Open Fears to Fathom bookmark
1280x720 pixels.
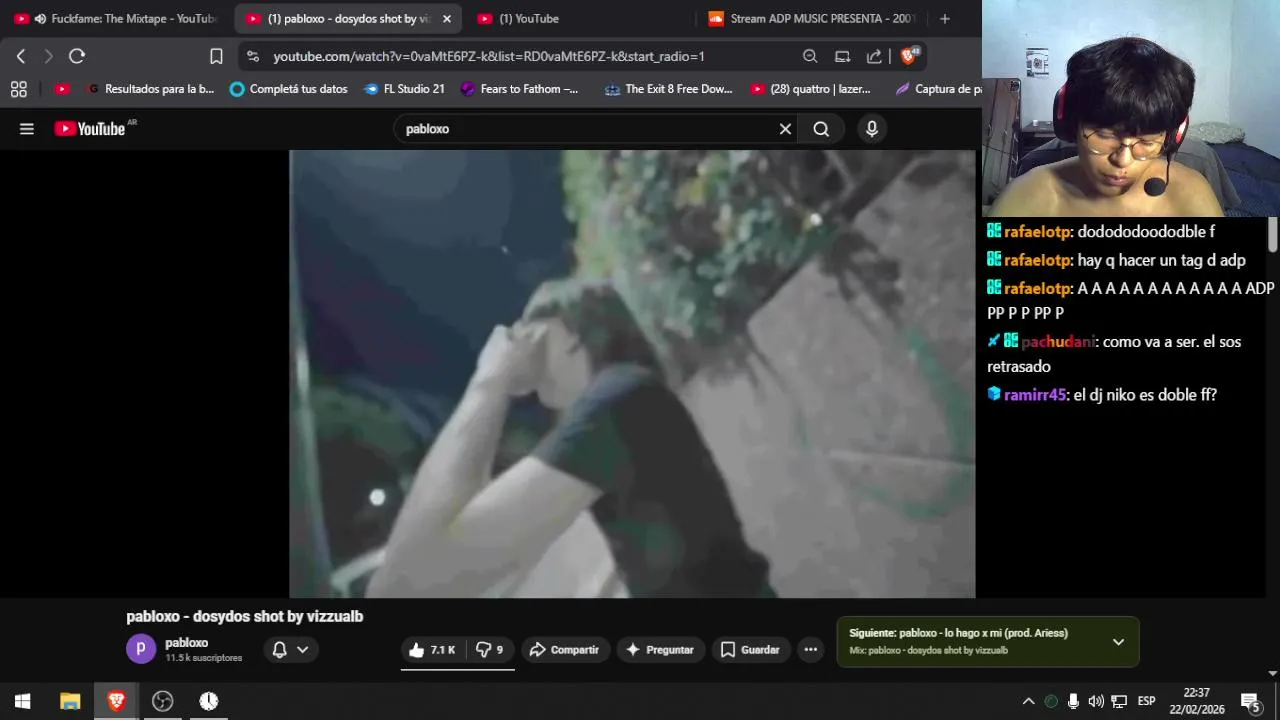[x=519, y=89]
